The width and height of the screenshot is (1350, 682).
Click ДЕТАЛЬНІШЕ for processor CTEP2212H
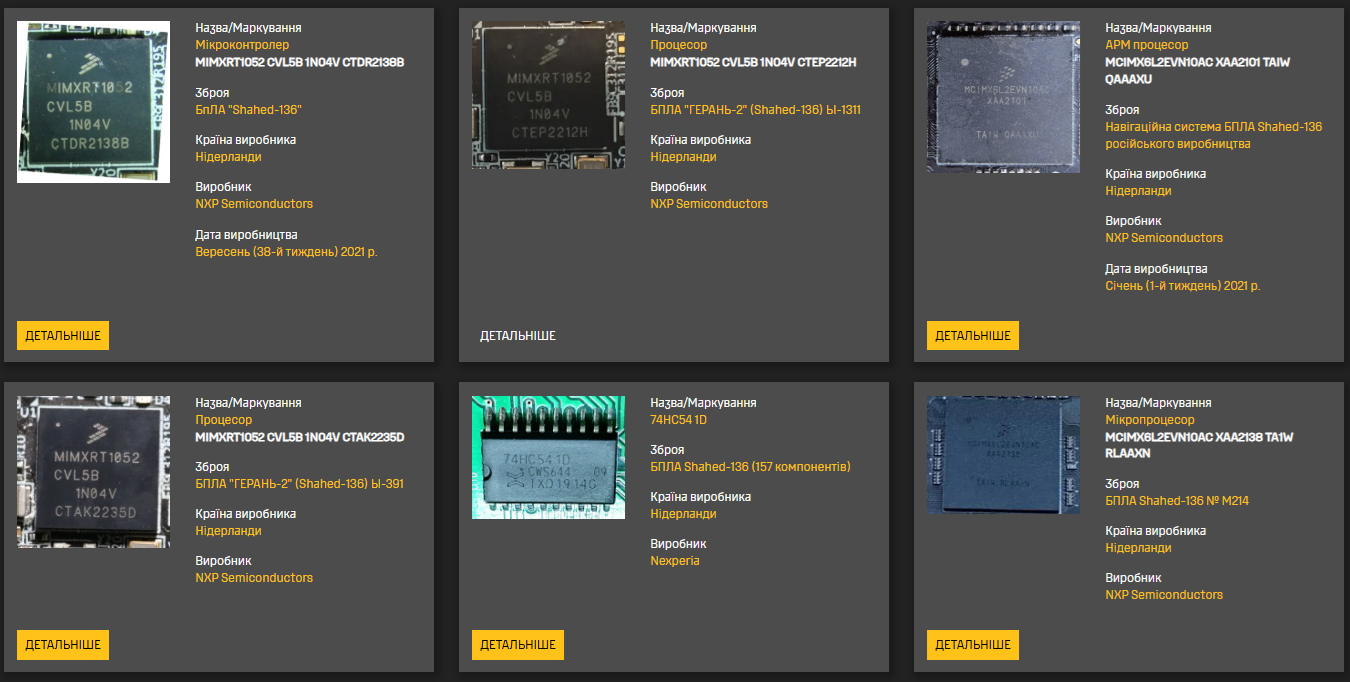click(x=518, y=335)
